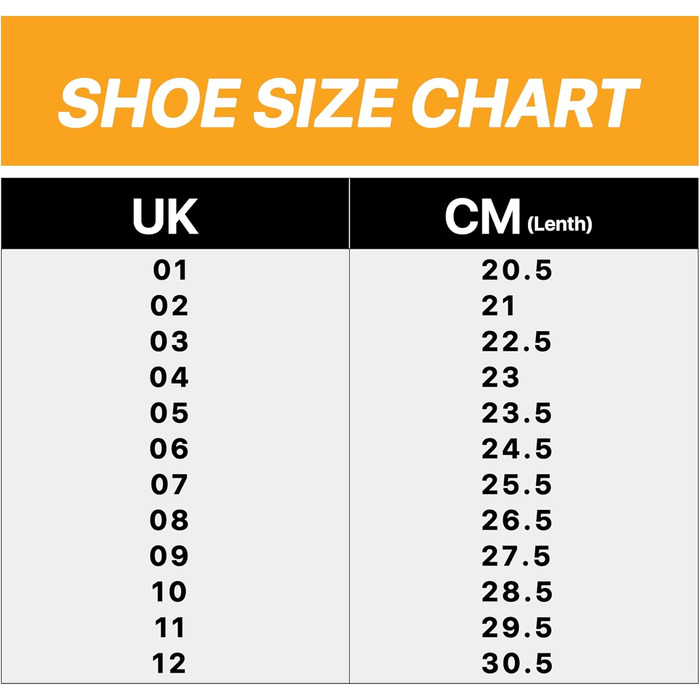The image size is (700, 700).
Task: Click UK size 09 row label
Action: [x=169, y=556]
